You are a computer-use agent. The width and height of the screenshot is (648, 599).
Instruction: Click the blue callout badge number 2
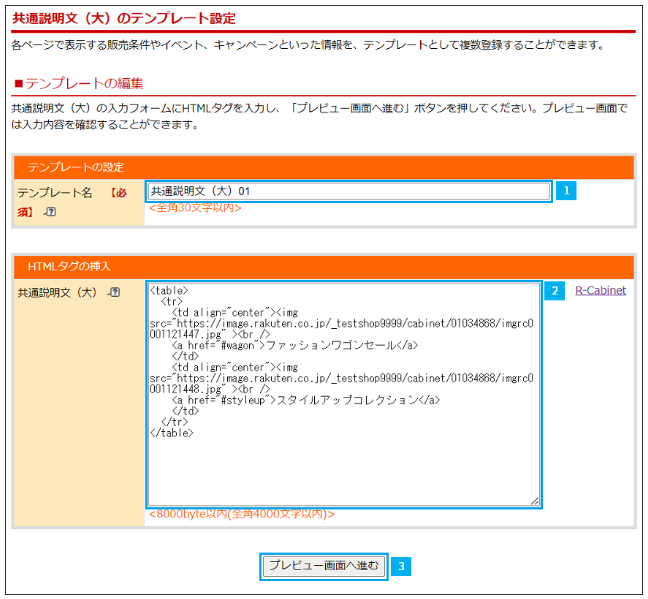[x=554, y=291]
